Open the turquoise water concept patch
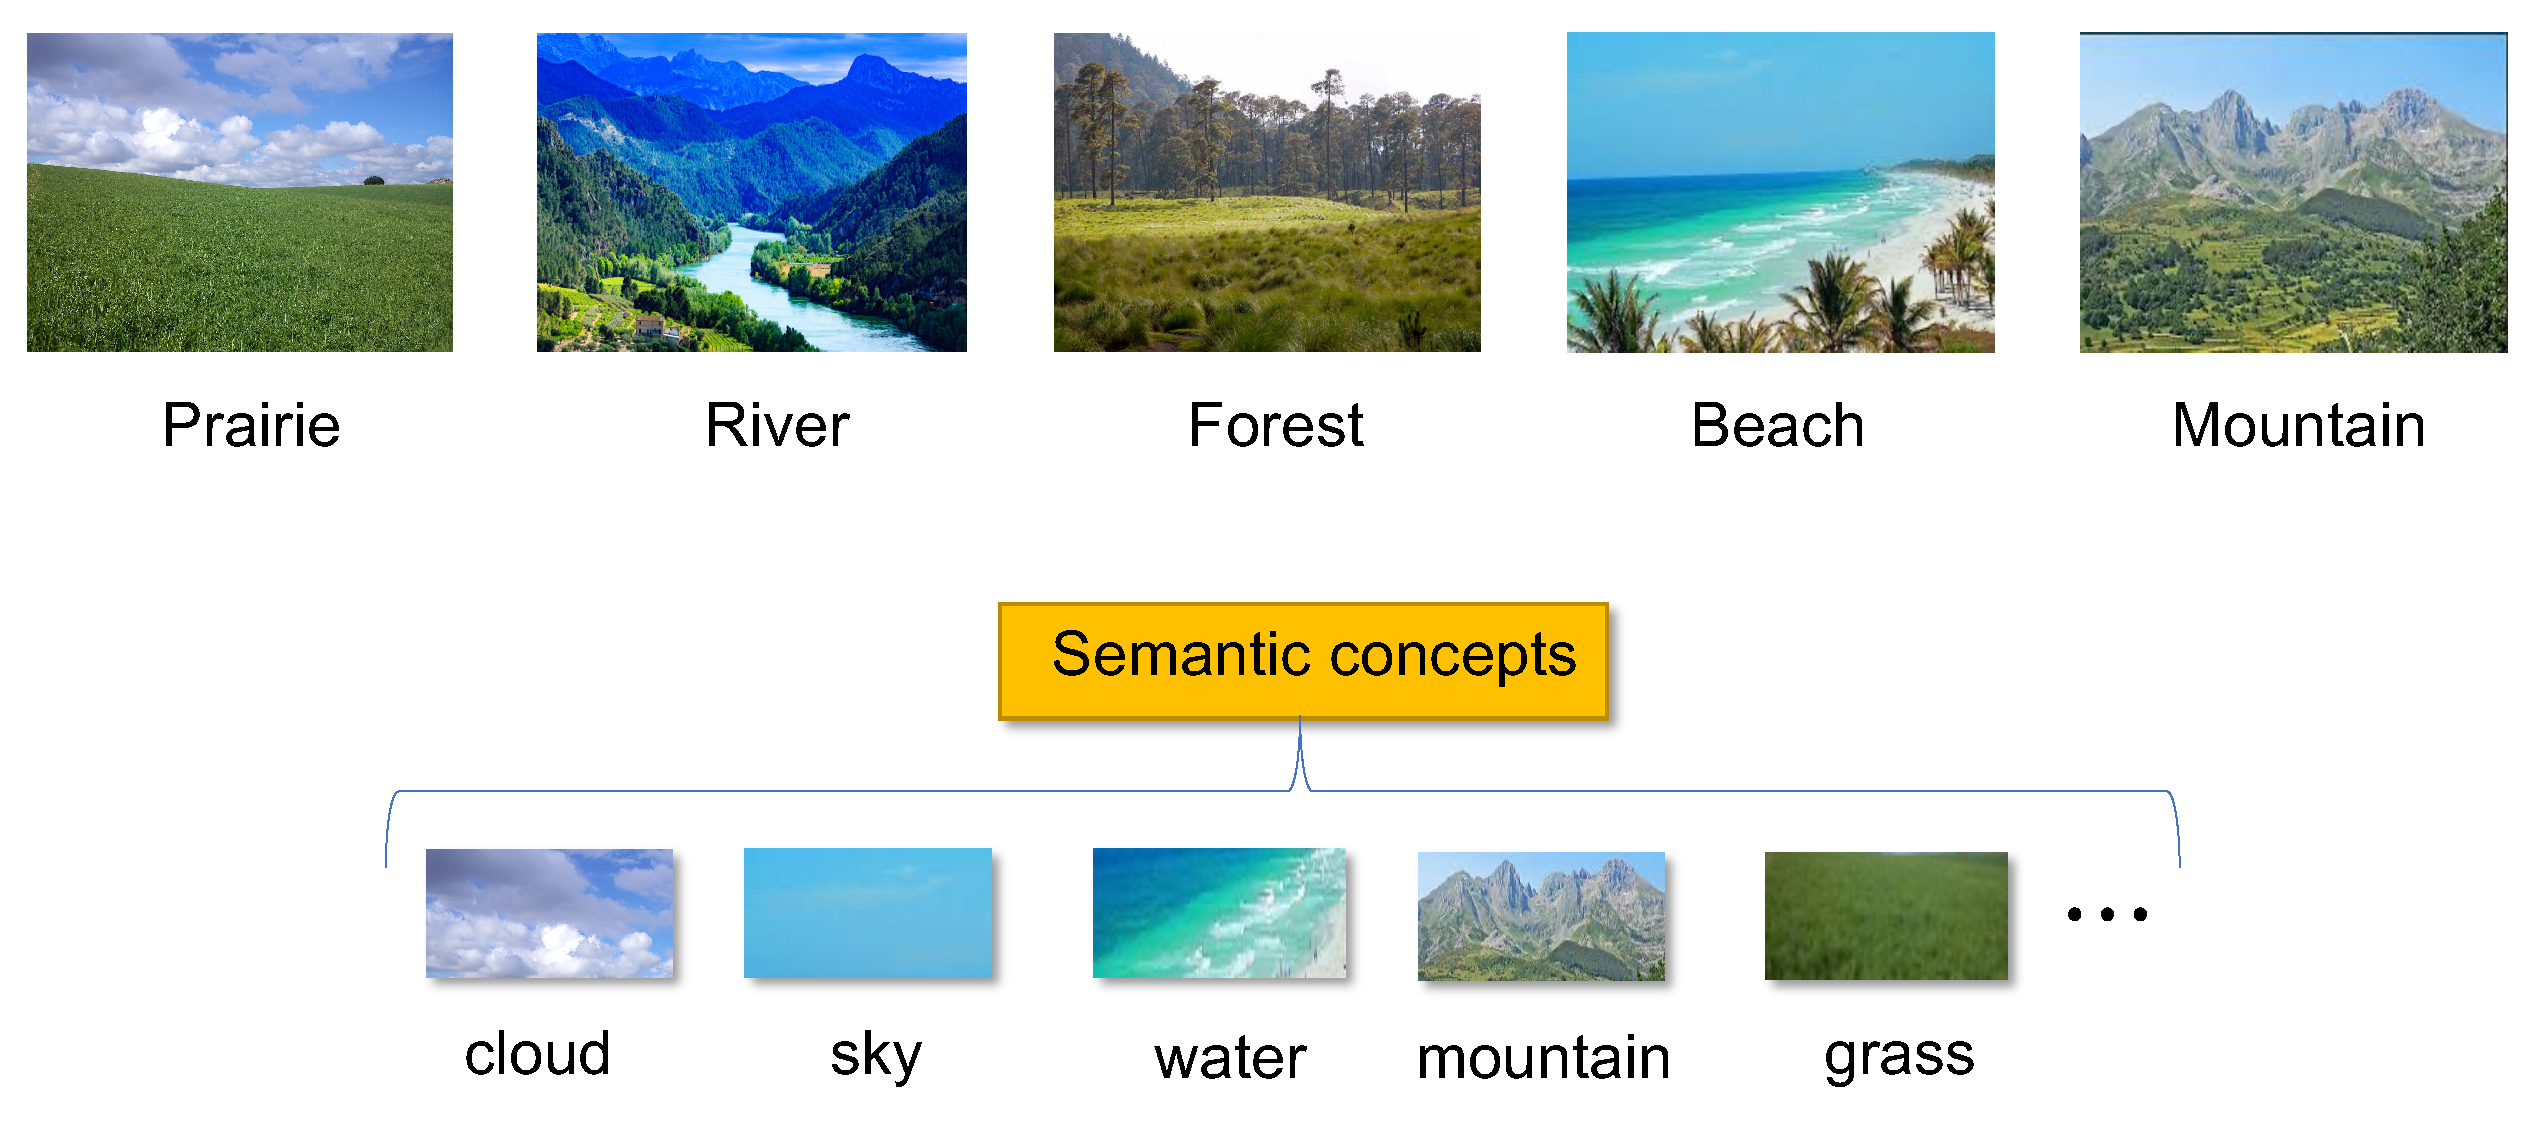The height and width of the screenshot is (1122, 2535). coord(1219,913)
